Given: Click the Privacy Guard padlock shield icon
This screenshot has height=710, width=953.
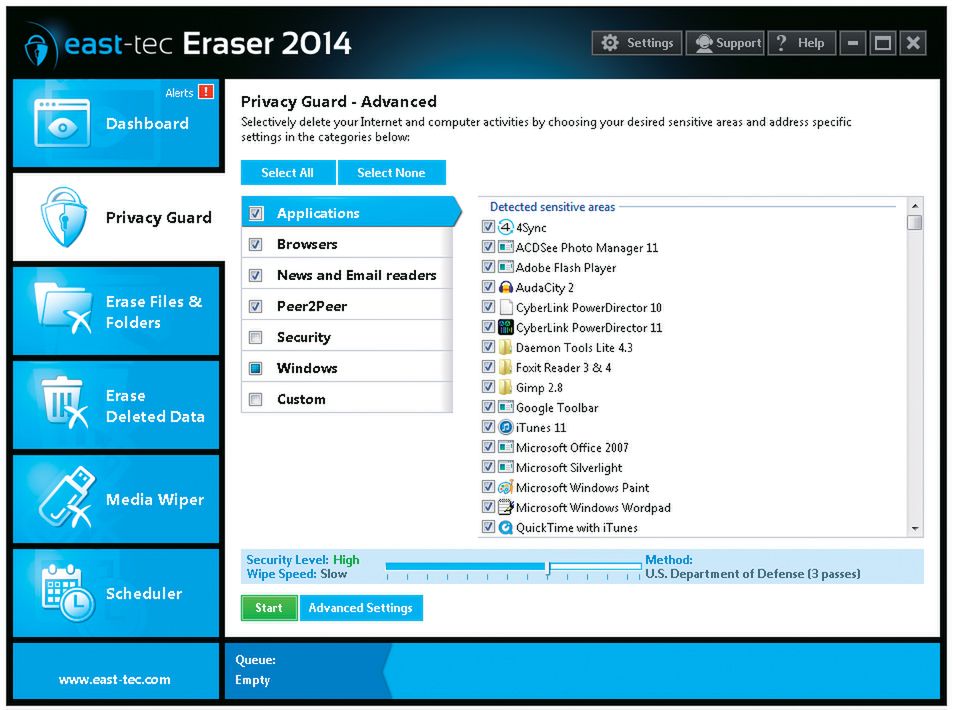Looking at the screenshot, I should (63, 217).
